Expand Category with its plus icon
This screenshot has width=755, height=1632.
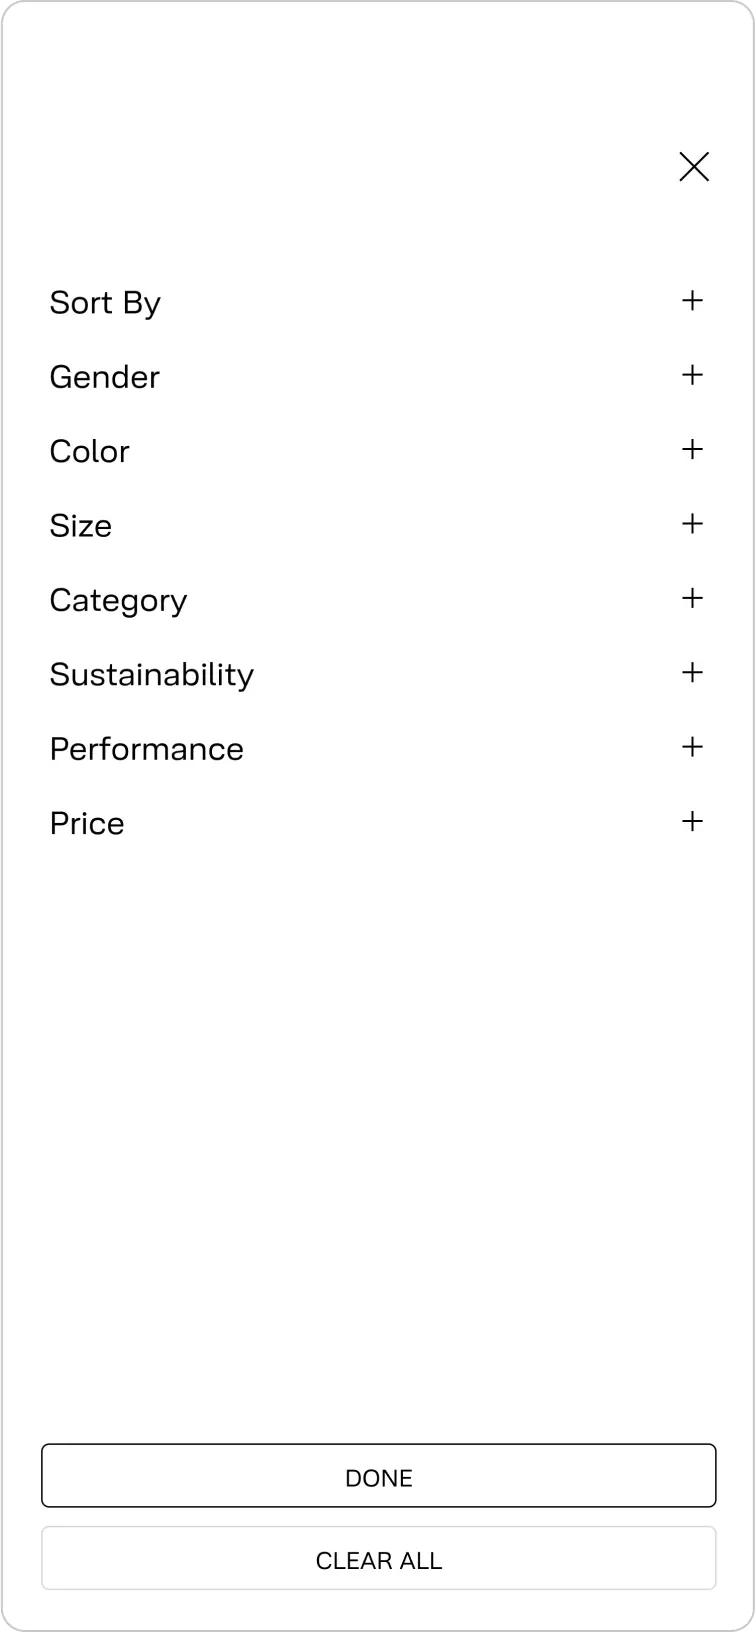(x=692, y=598)
